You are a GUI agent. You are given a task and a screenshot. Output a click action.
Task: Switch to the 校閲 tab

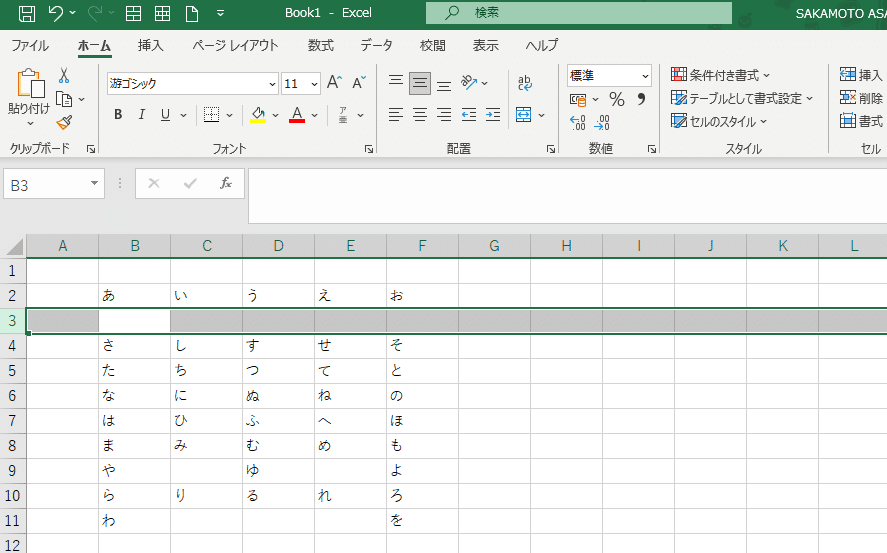(x=433, y=45)
